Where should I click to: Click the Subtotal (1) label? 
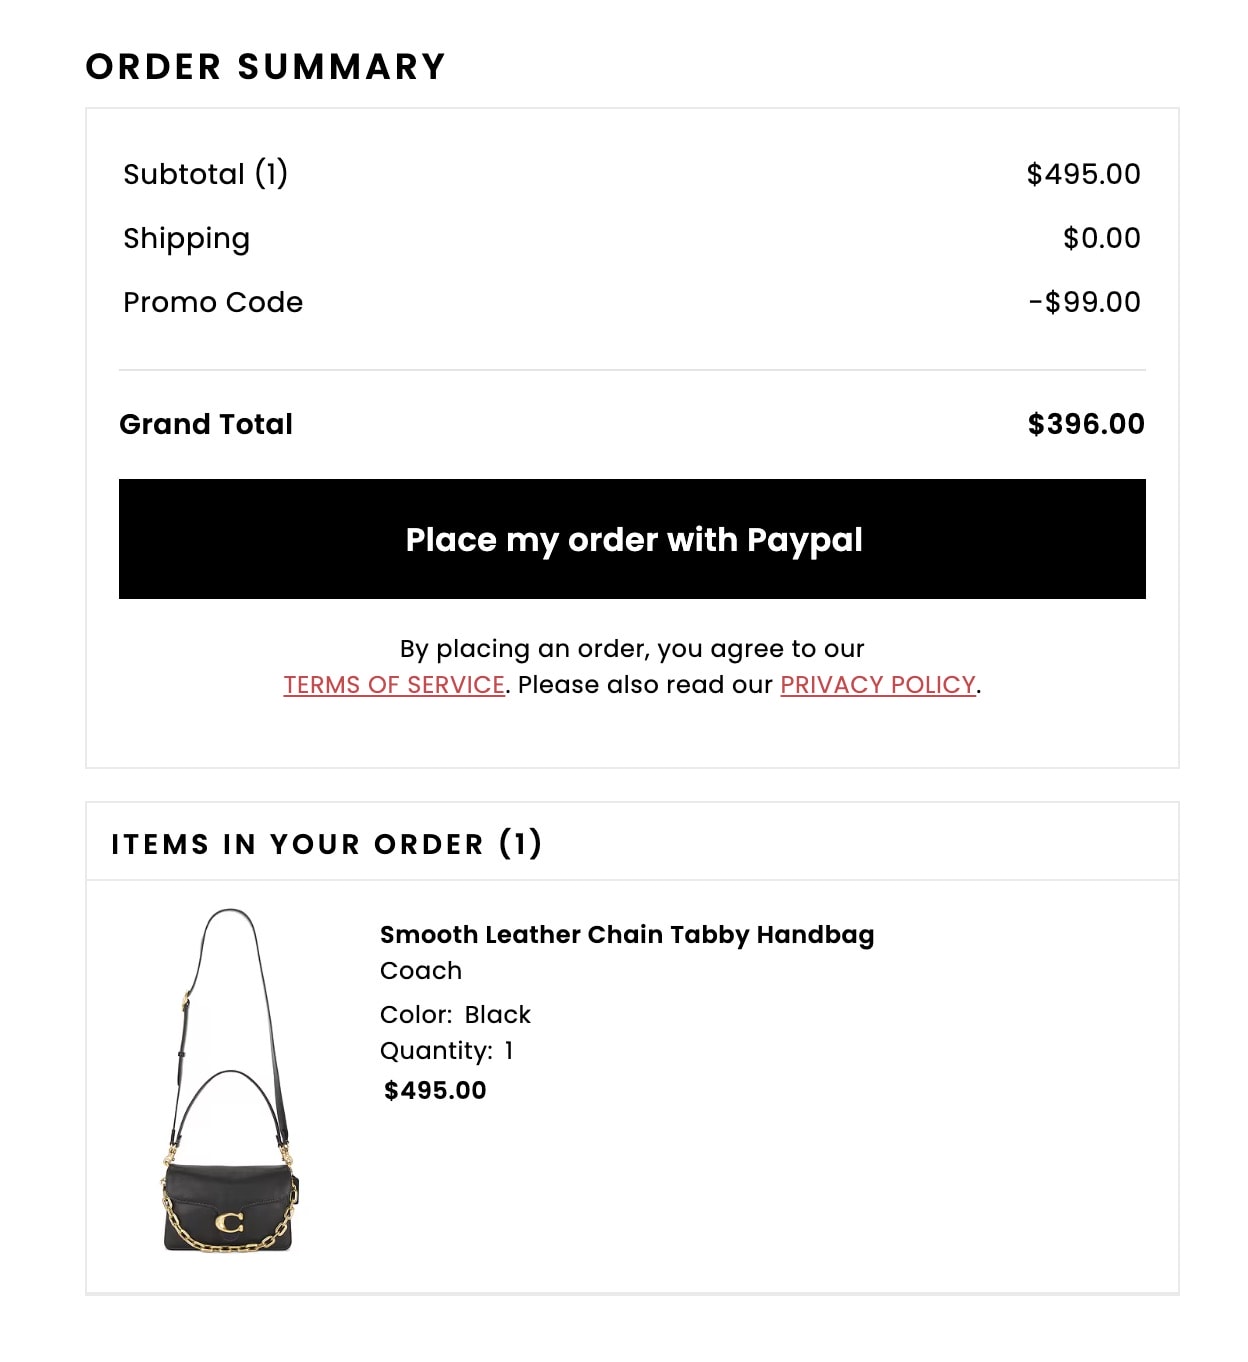coord(205,174)
